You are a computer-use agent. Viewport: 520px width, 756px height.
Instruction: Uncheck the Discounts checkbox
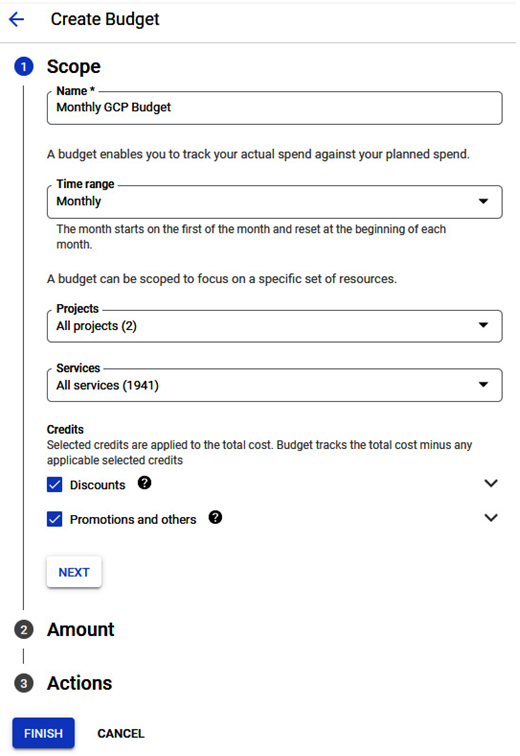pyautogui.click(x=54, y=485)
